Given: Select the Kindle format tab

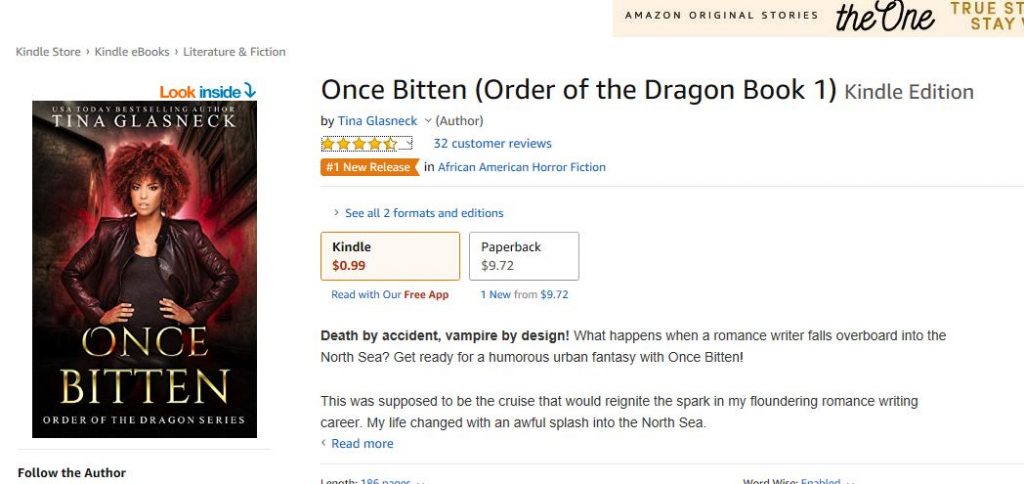Looking at the screenshot, I should pos(390,256).
